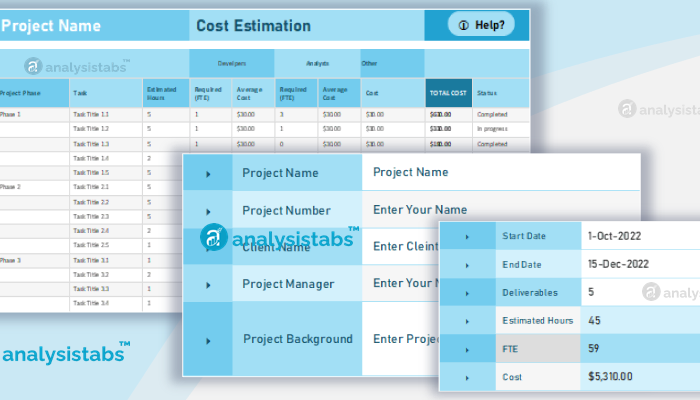700x400 pixels.
Task: Click the dark blue TOTAL COST header swatch
Action: [448, 93]
